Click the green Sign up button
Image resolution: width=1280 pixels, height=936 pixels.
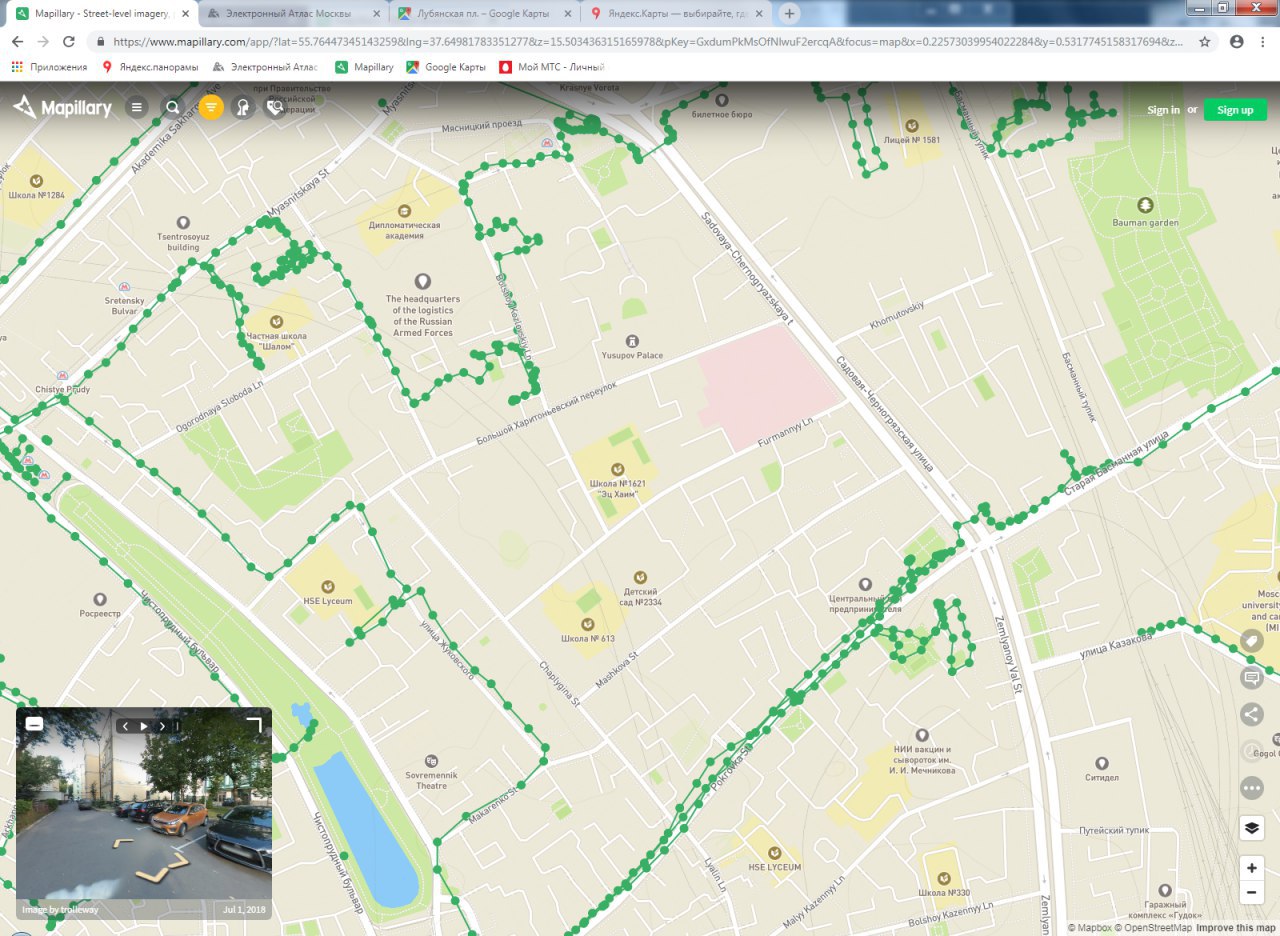(1235, 110)
